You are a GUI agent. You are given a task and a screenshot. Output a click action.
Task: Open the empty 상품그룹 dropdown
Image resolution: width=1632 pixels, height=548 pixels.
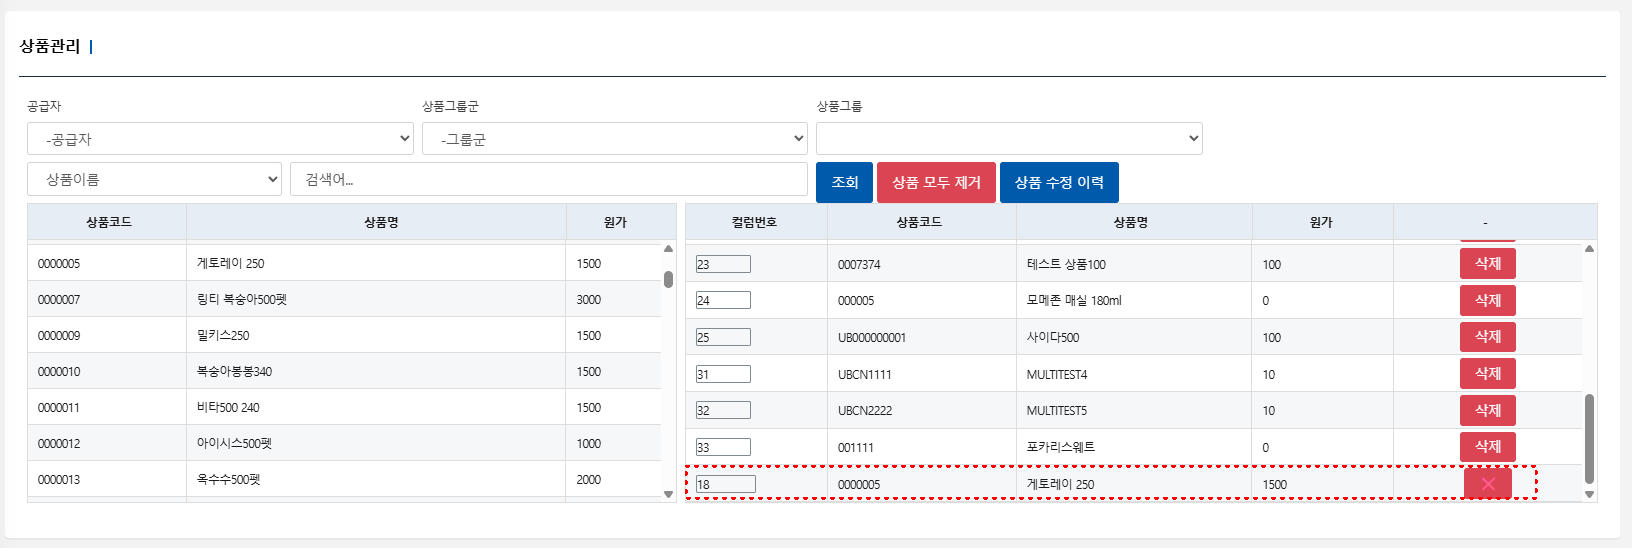(x=1009, y=139)
